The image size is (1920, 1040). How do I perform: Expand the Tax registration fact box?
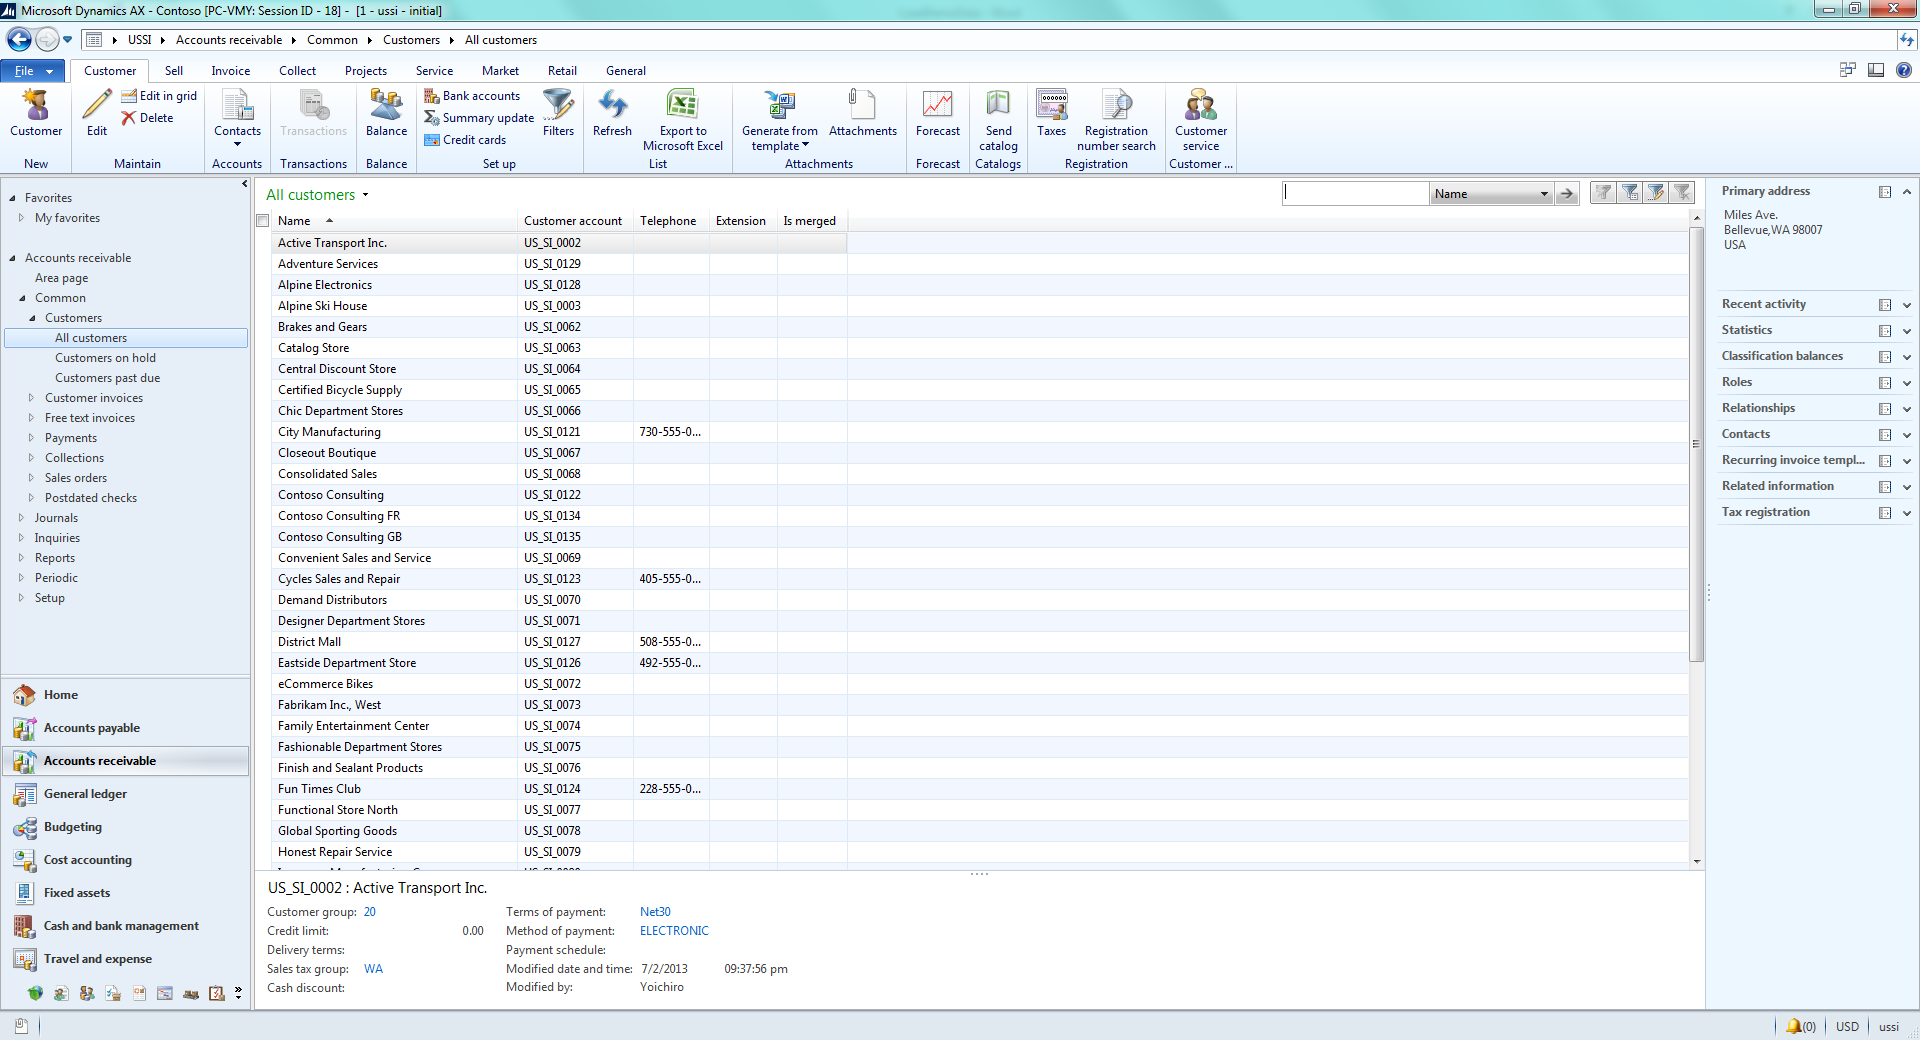click(1907, 513)
